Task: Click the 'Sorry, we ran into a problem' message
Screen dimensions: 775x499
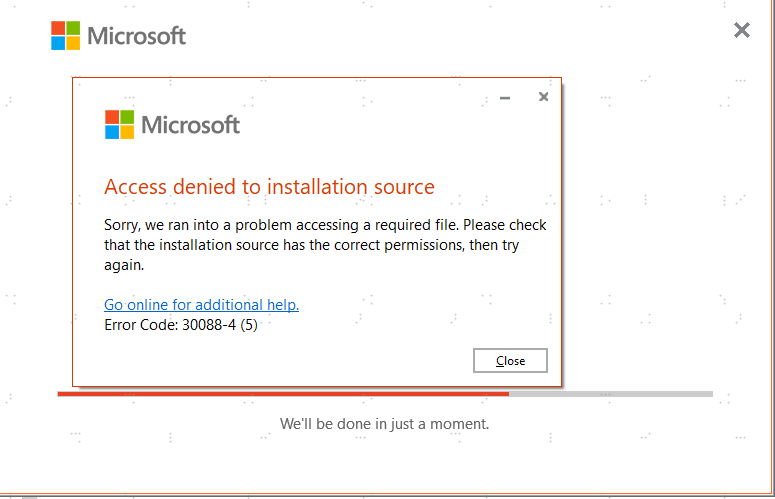Action: (x=325, y=245)
